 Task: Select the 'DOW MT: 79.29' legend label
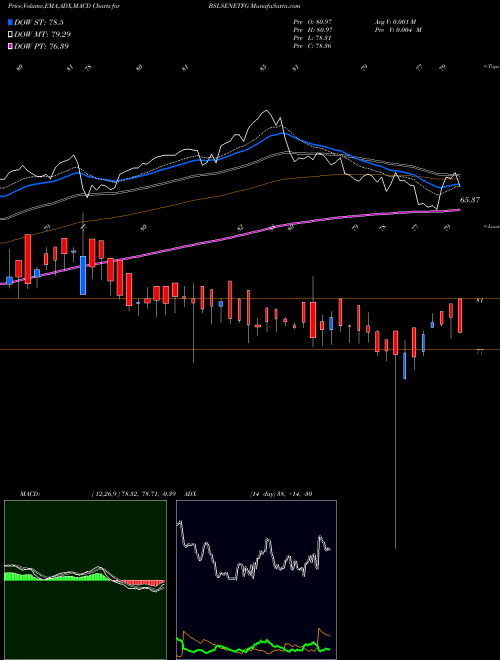pyautogui.click(x=42, y=35)
